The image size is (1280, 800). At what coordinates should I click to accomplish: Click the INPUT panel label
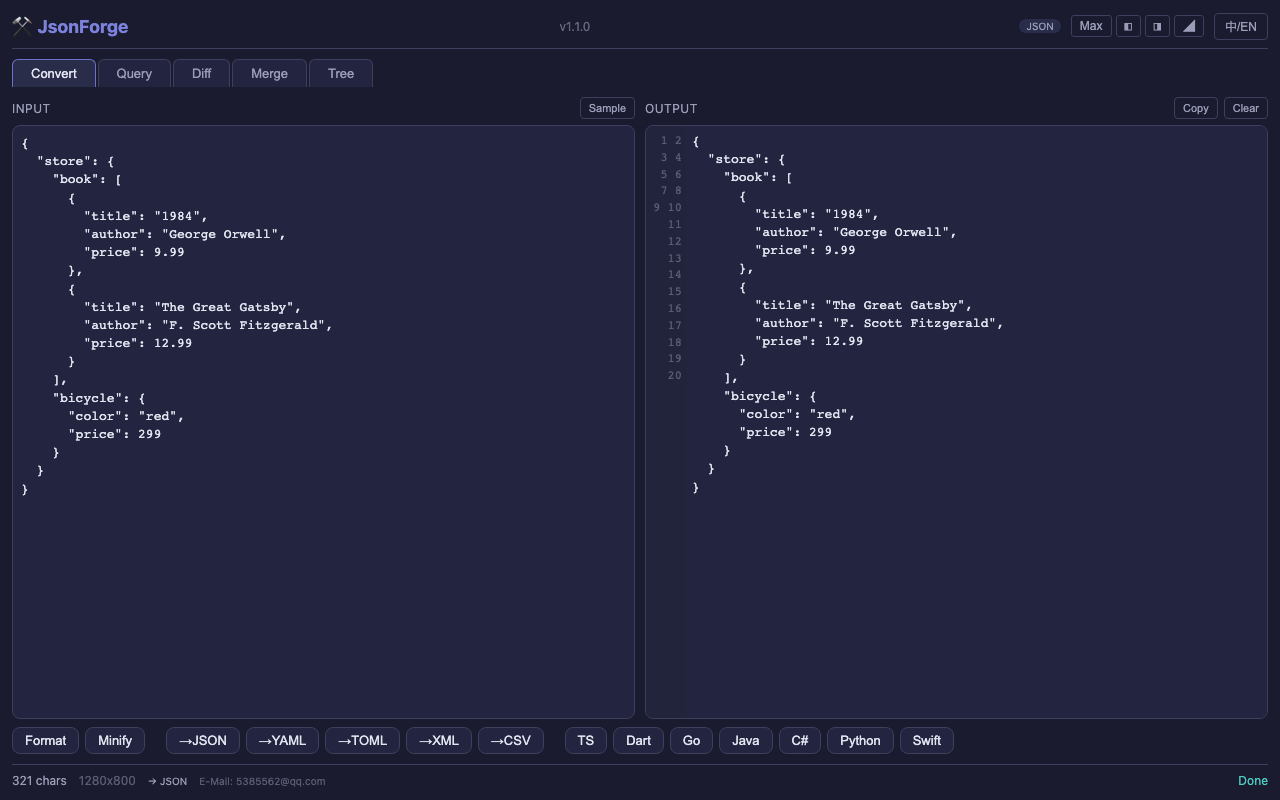click(x=31, y=108)
